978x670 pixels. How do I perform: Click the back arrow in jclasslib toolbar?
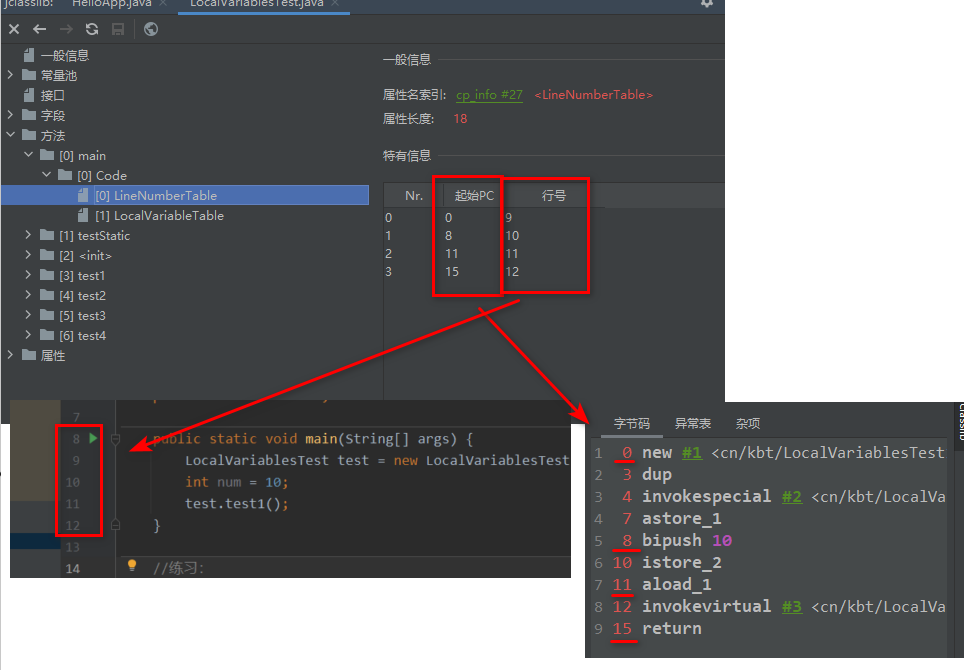pos(39,29)
